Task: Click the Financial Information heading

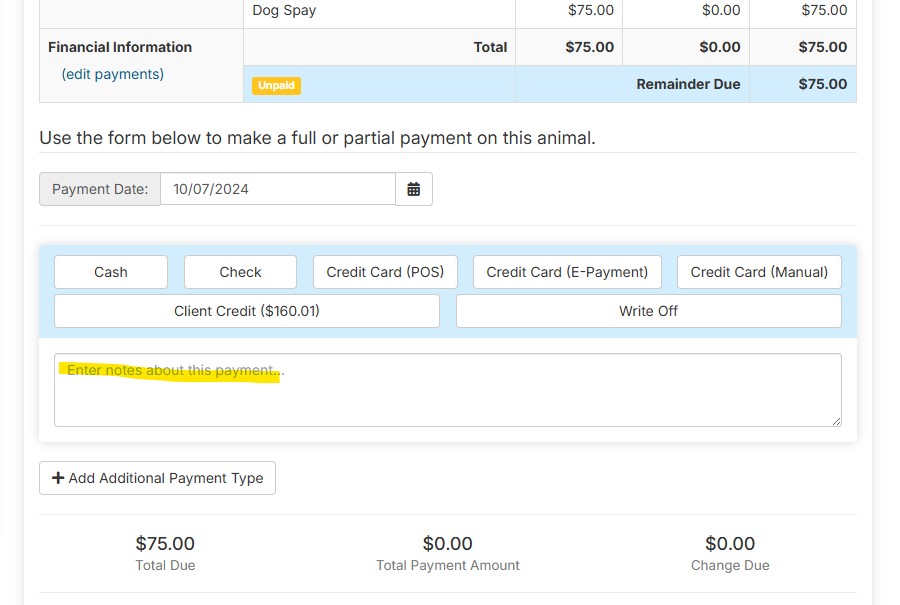Action: point(120,47)
